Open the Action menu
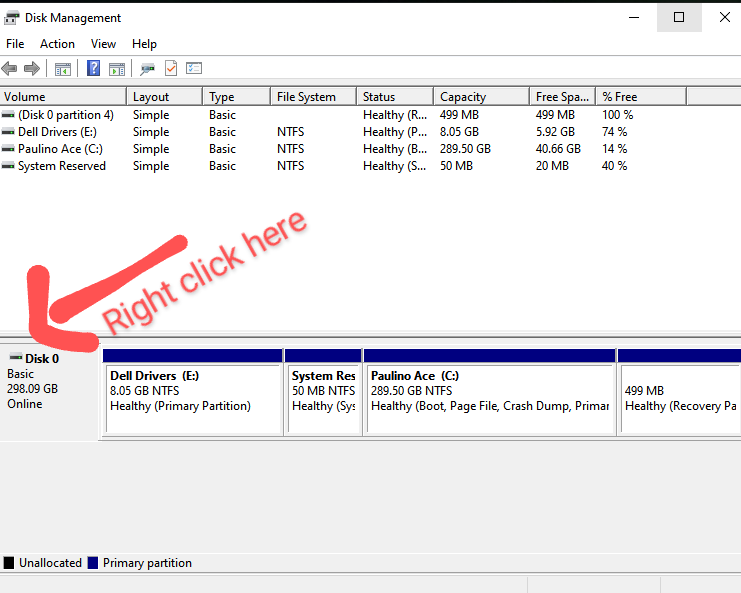741x593 pixels. (57, 44)
